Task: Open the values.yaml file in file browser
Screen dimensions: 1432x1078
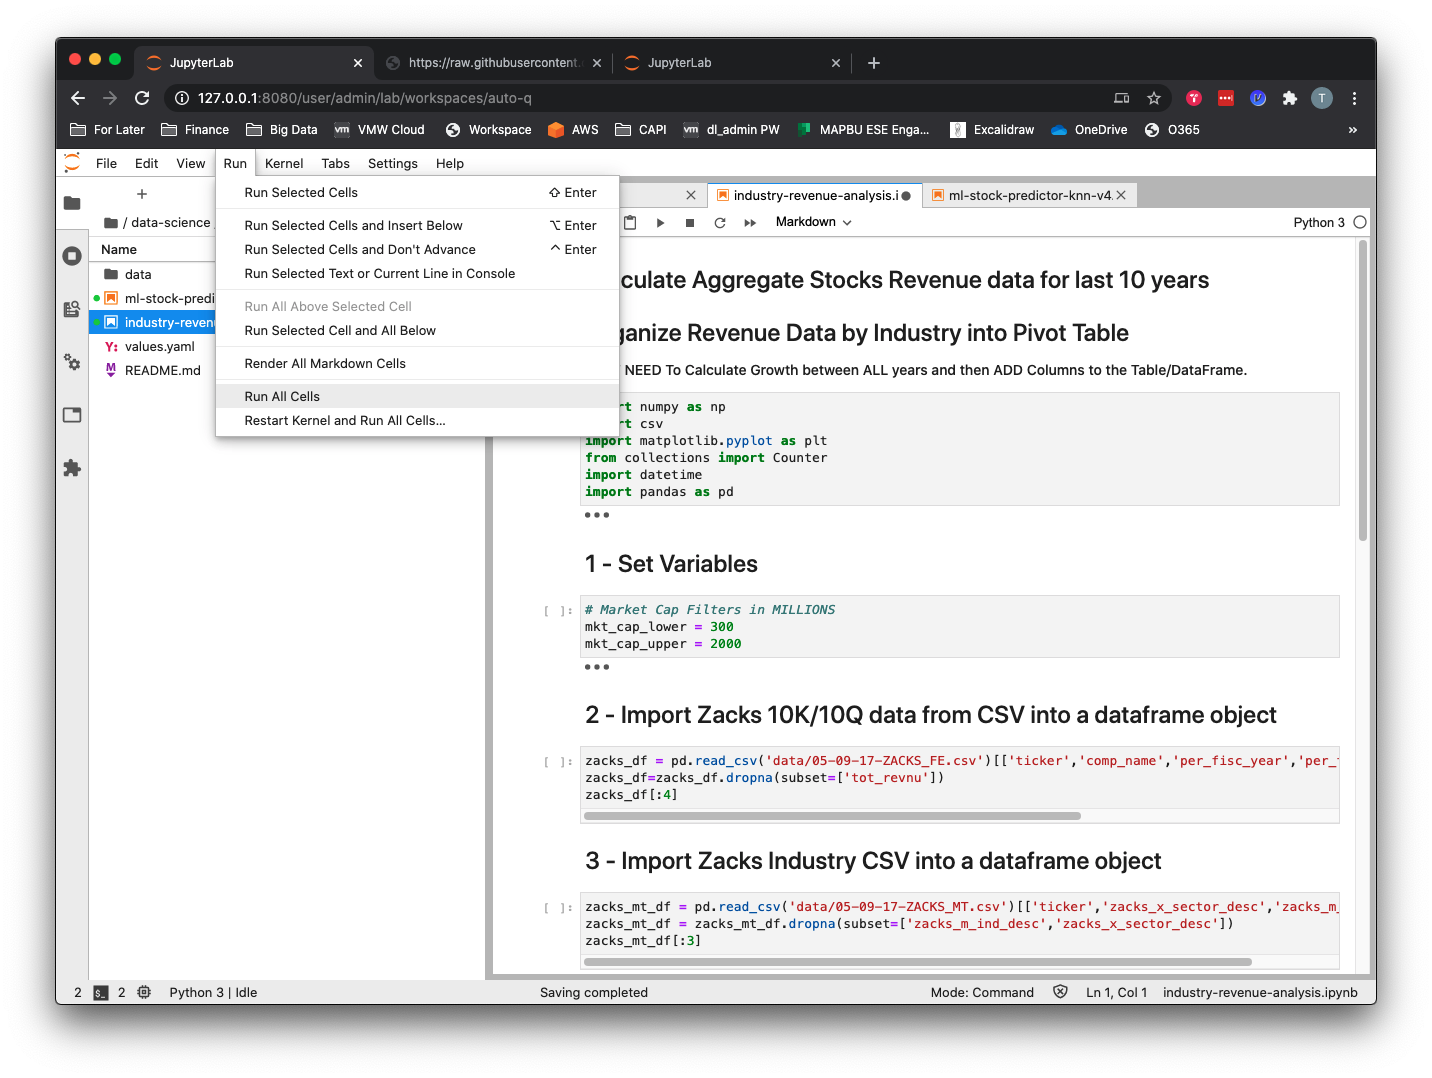Action: point(159,346)
